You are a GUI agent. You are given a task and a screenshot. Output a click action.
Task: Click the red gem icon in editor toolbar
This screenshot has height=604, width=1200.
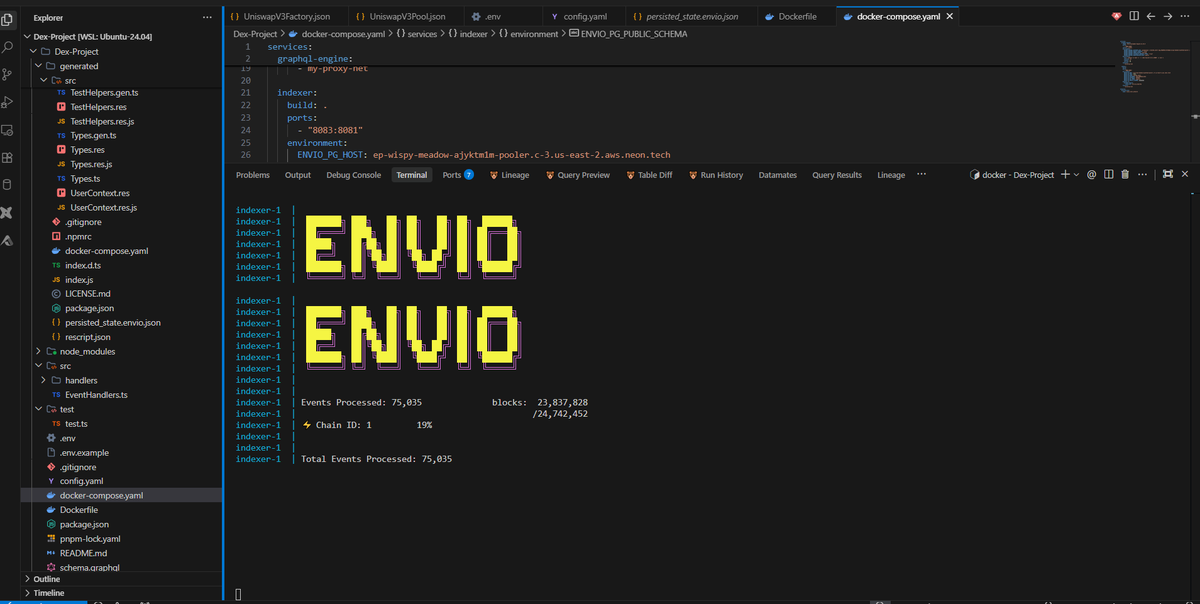point(1117,16)
